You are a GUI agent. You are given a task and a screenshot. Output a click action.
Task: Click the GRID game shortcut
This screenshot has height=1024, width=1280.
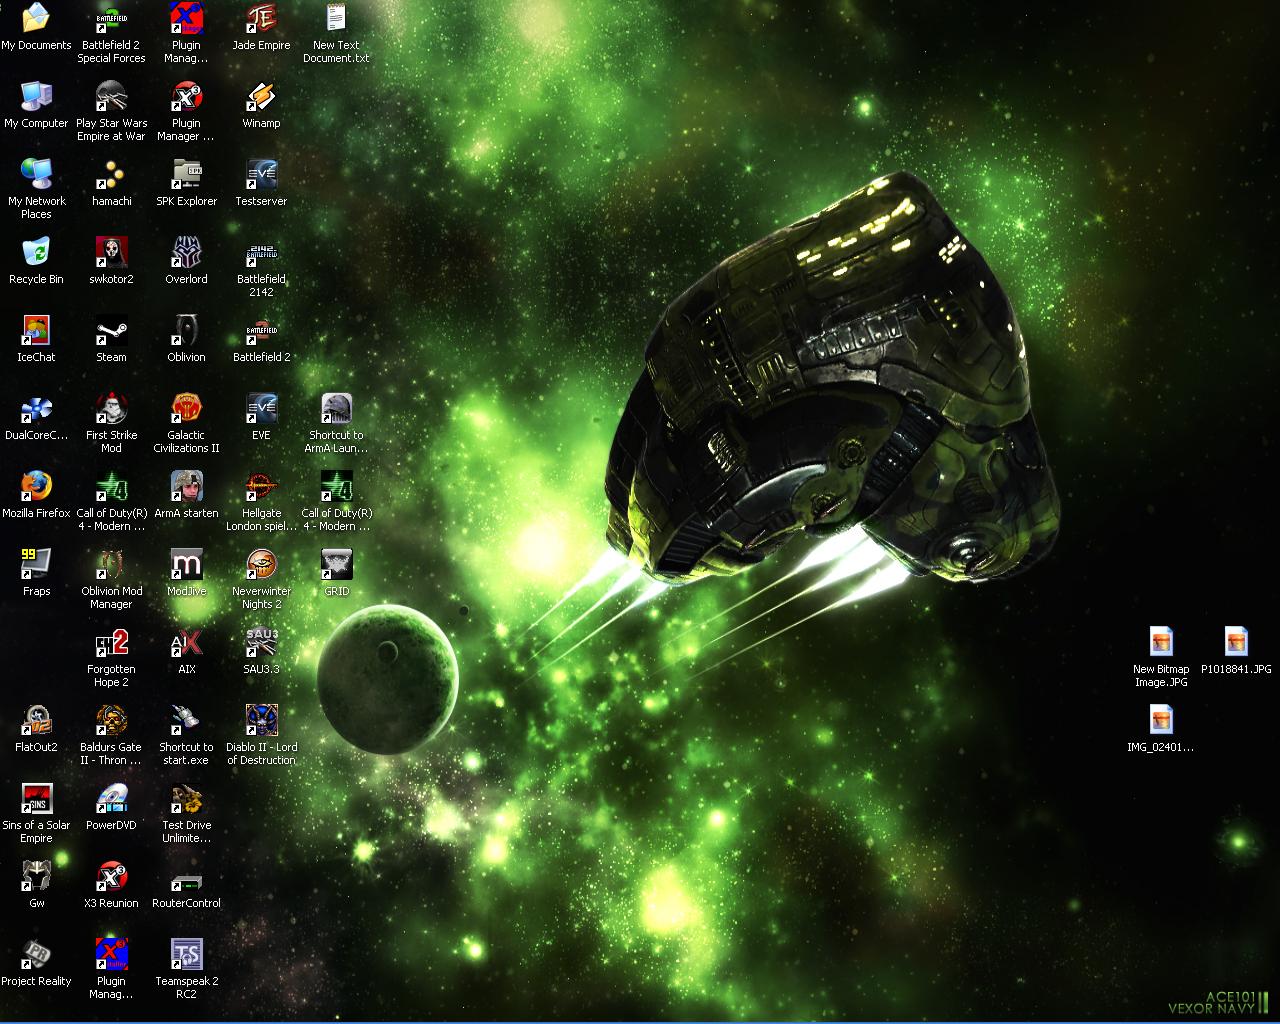point(336,565)
